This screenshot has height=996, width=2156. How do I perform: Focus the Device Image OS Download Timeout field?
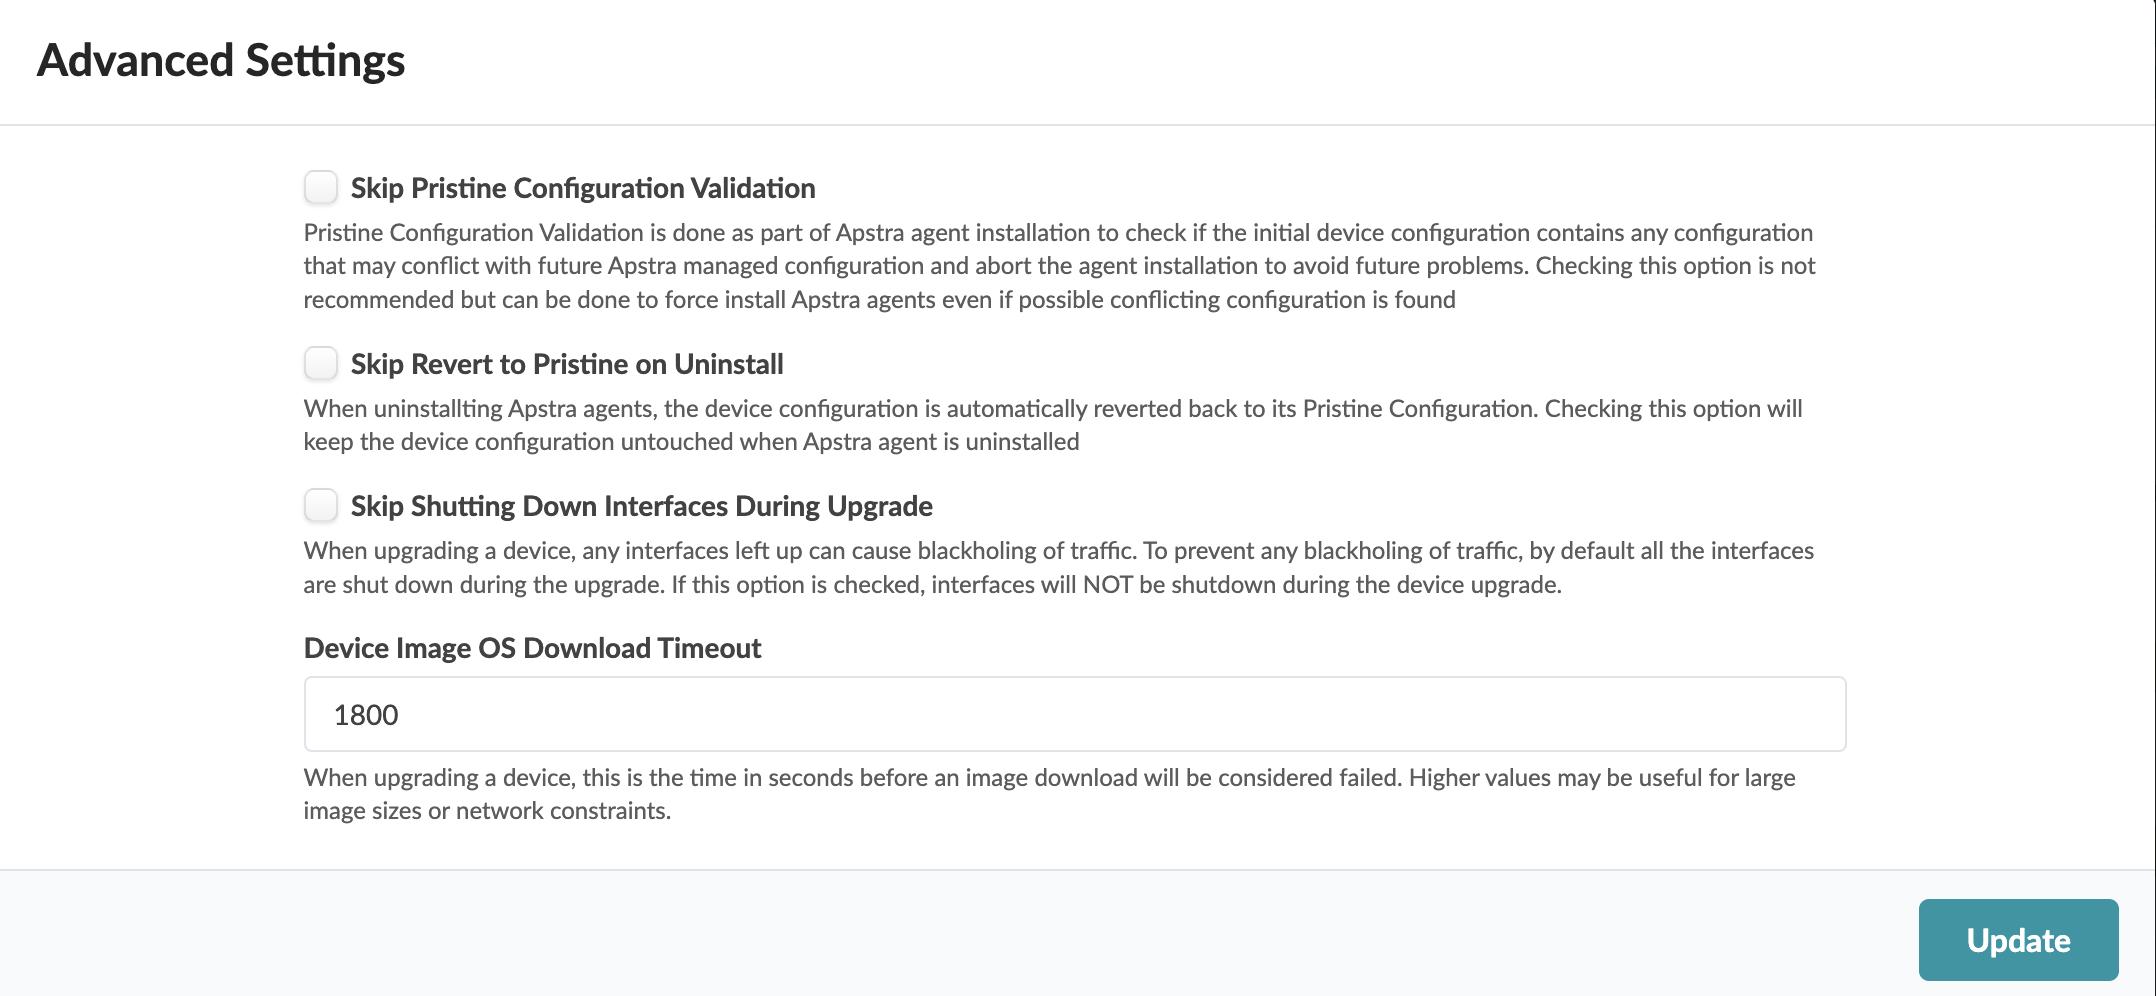point(1074,714)
